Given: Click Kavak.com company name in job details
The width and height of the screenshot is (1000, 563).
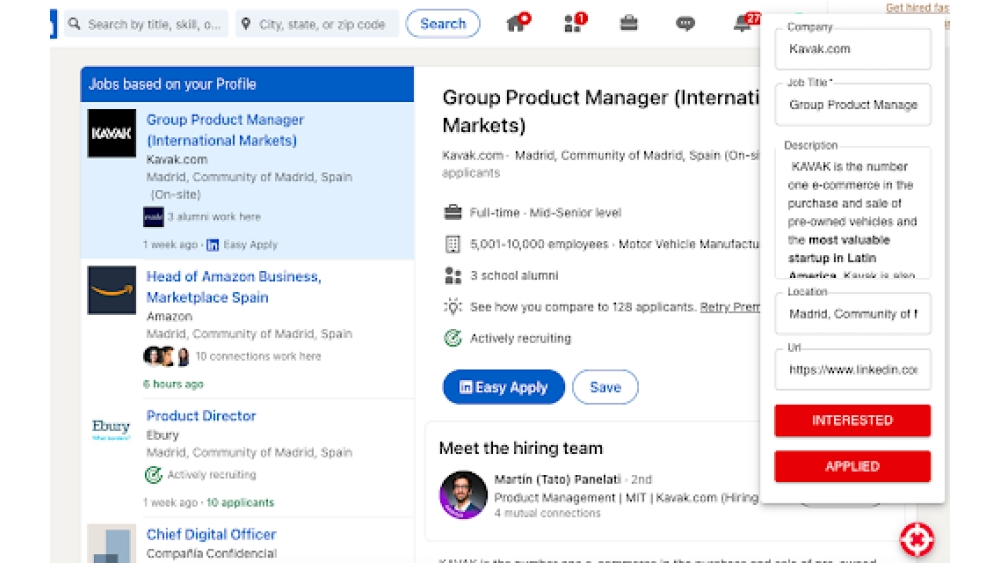Looking at the screenshot, I should (x=473, y=156).
